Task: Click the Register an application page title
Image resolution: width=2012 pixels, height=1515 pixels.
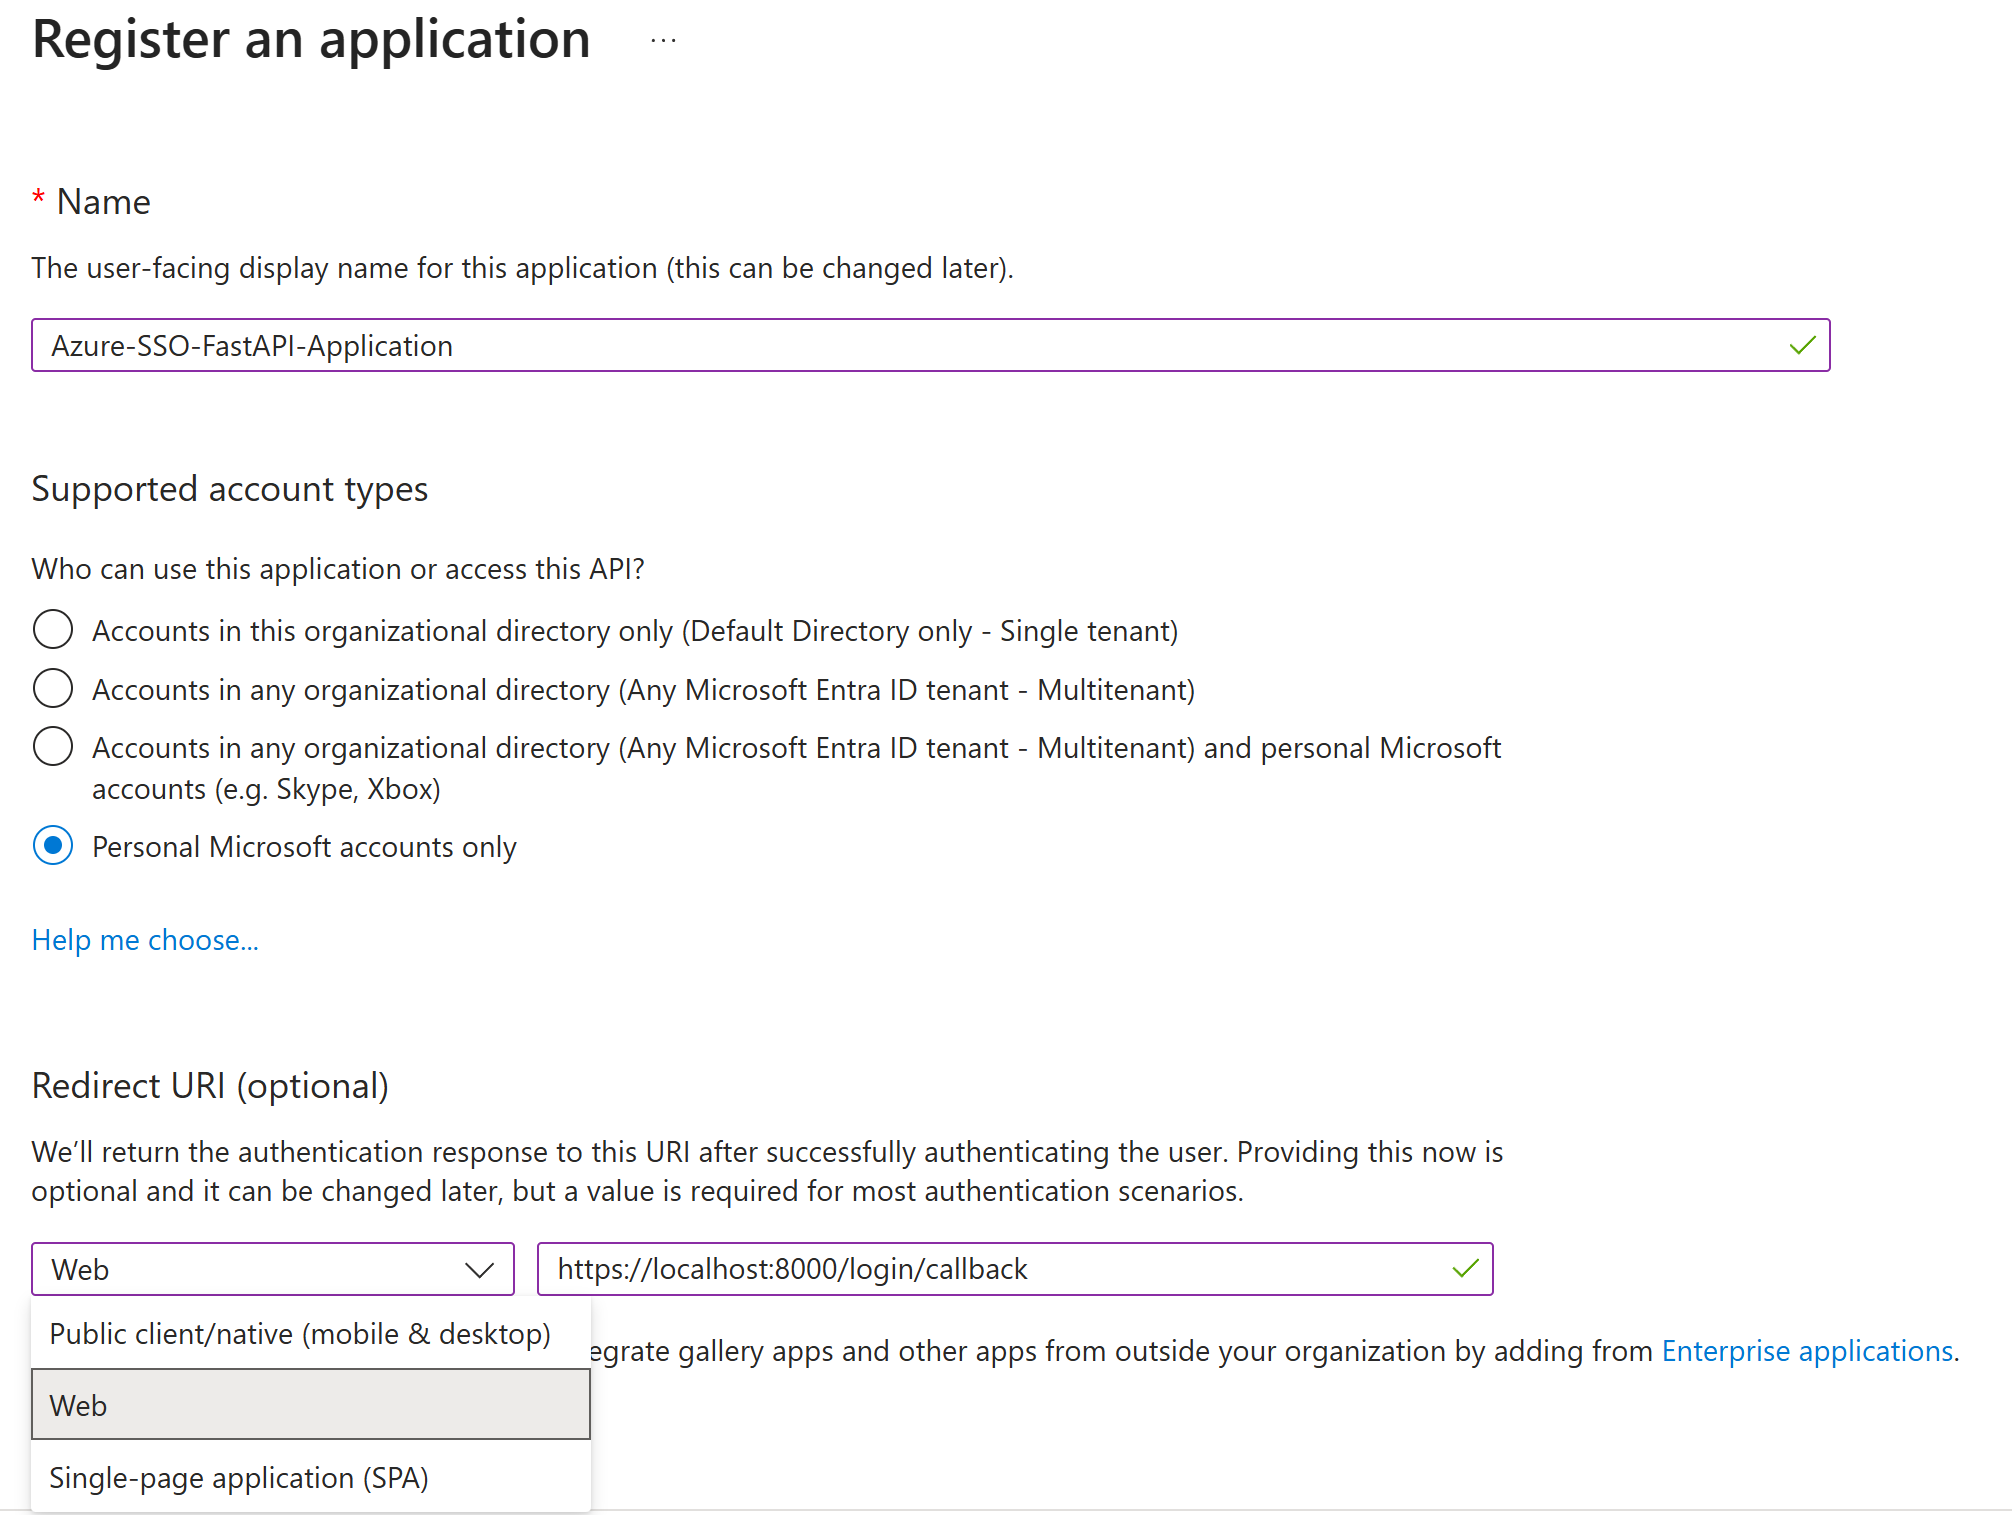Action: tap(311, 40)
